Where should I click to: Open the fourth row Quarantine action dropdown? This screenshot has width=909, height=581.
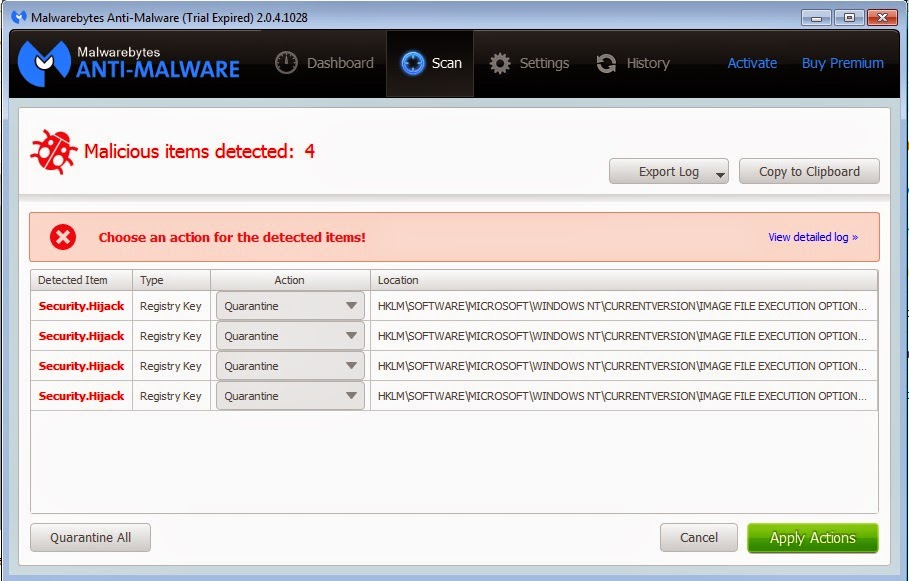point(290,396)
